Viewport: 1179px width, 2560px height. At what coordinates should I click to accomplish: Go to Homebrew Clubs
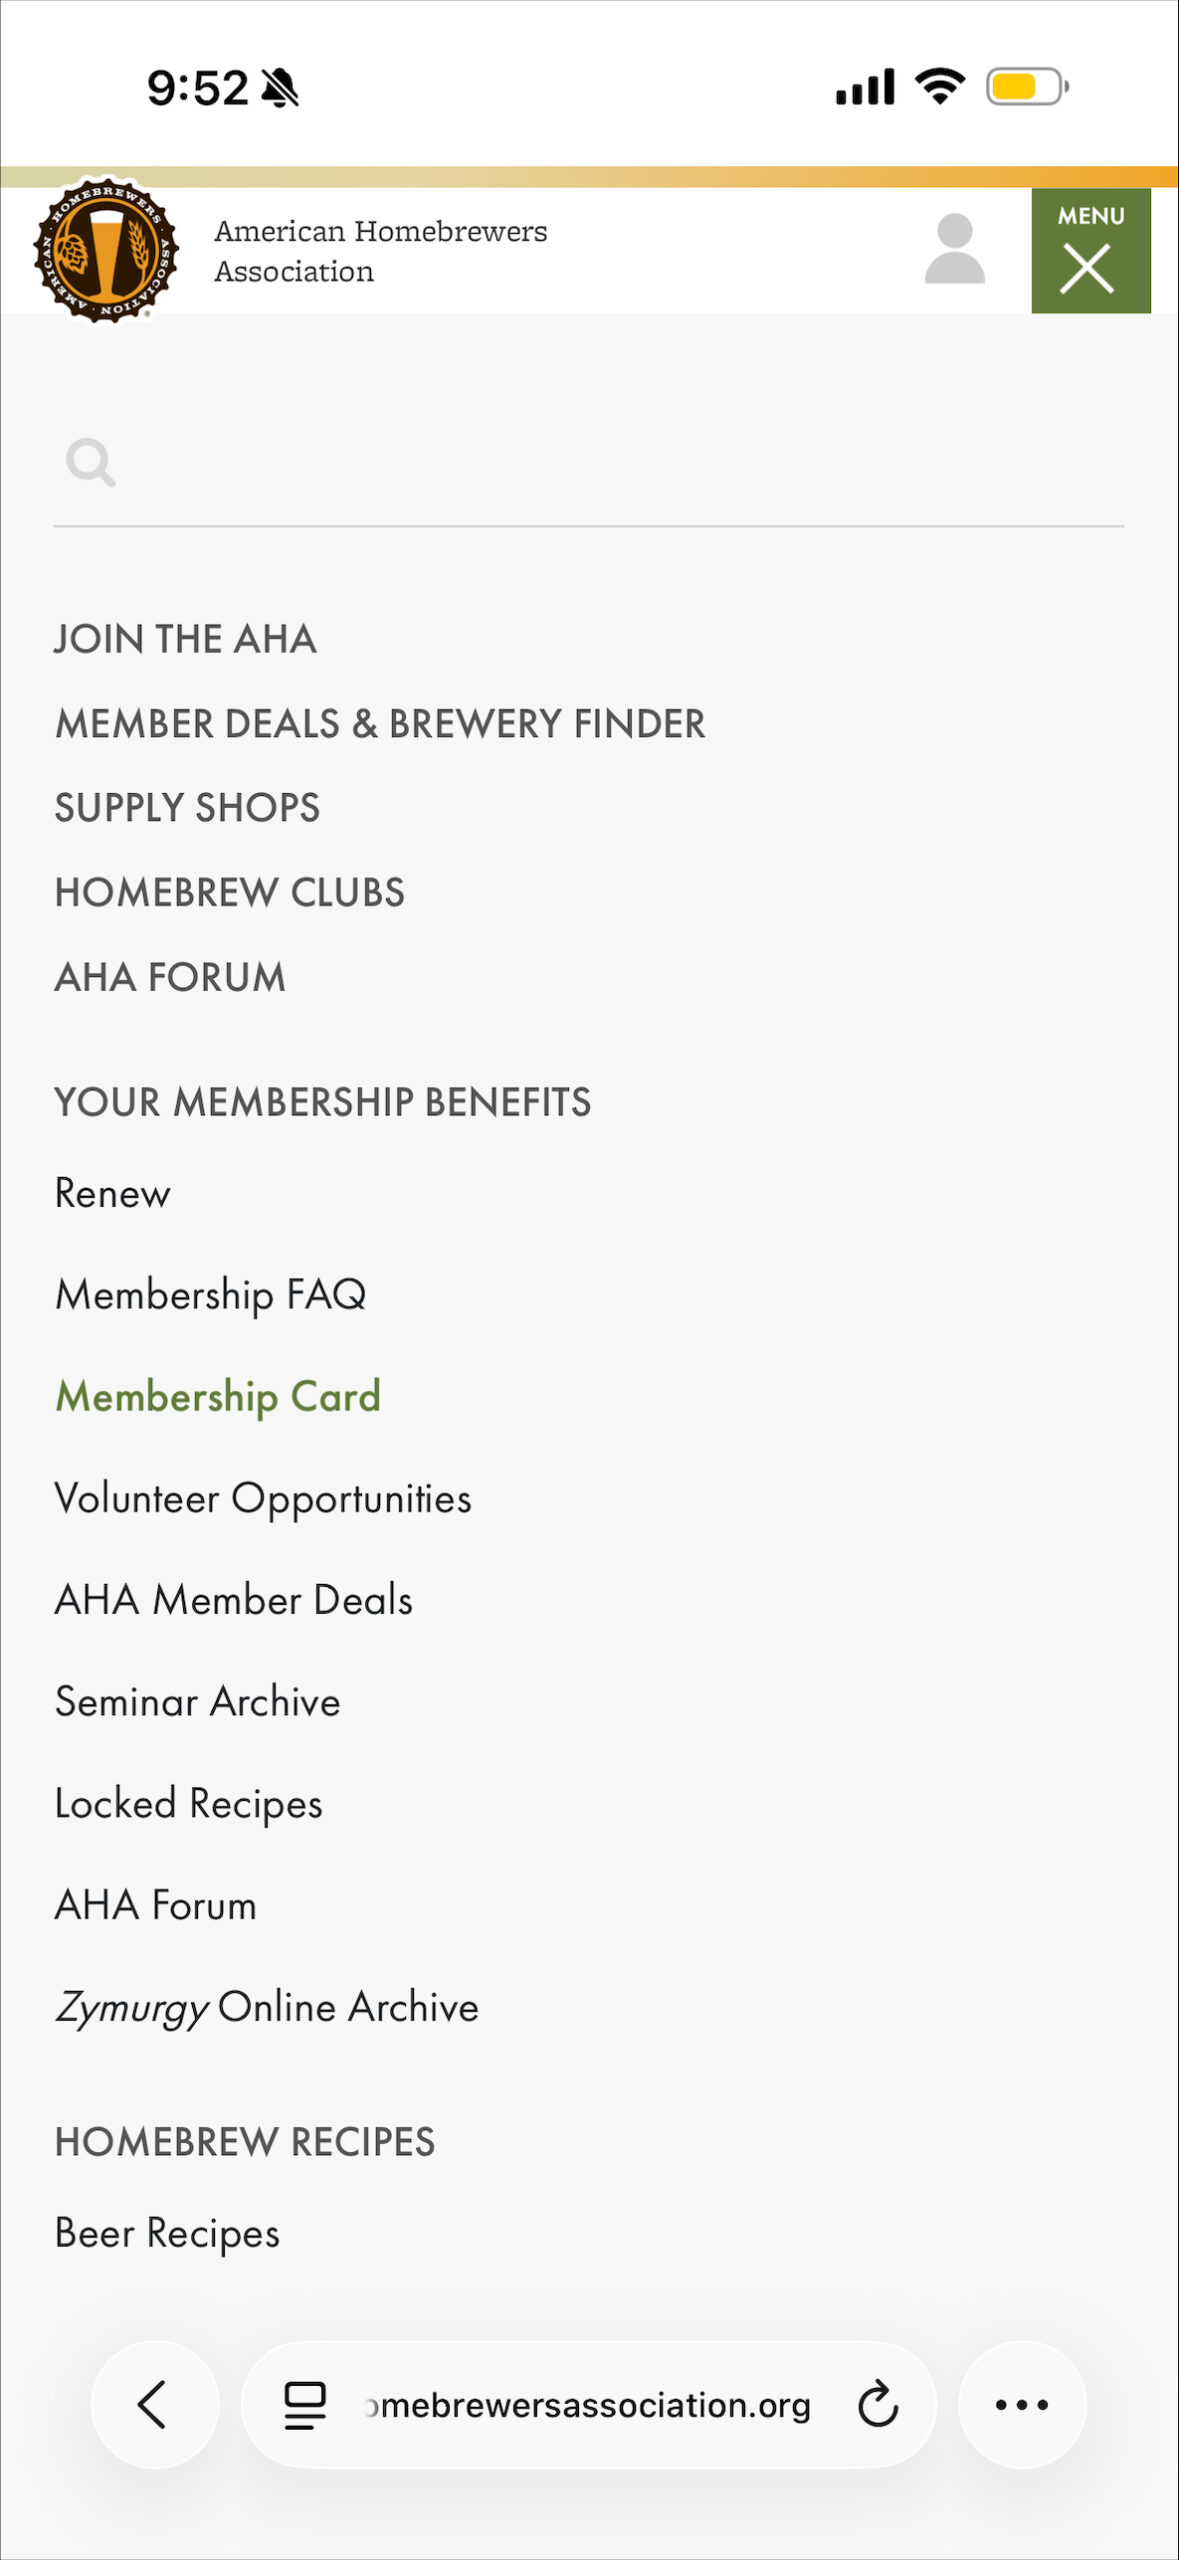coord(230,893)
